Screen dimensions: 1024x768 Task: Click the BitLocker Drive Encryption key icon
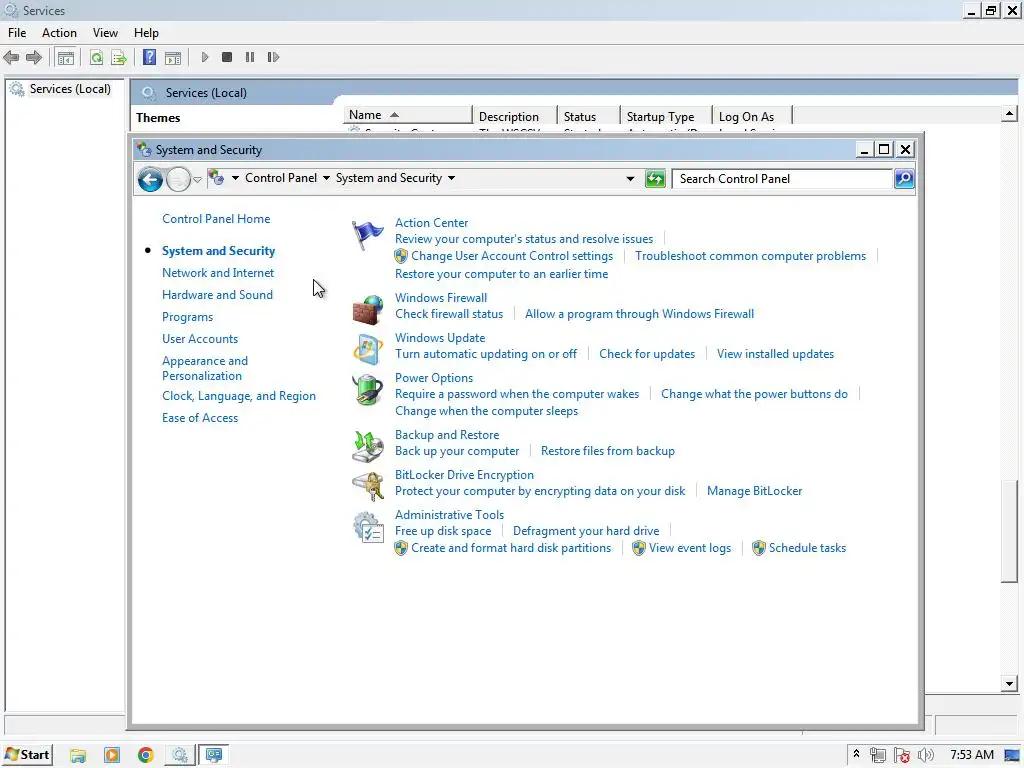pos(368,487)
